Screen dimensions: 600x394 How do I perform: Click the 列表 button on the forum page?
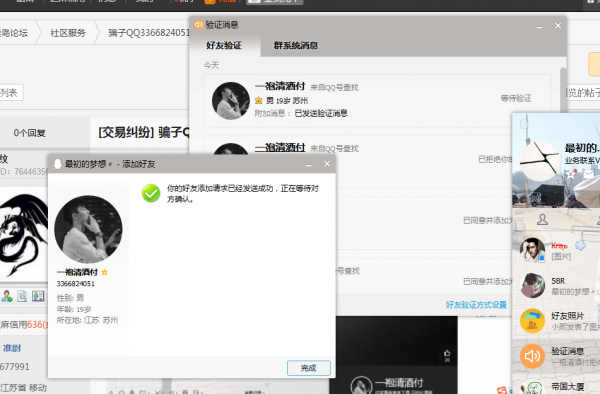(10, 93)
